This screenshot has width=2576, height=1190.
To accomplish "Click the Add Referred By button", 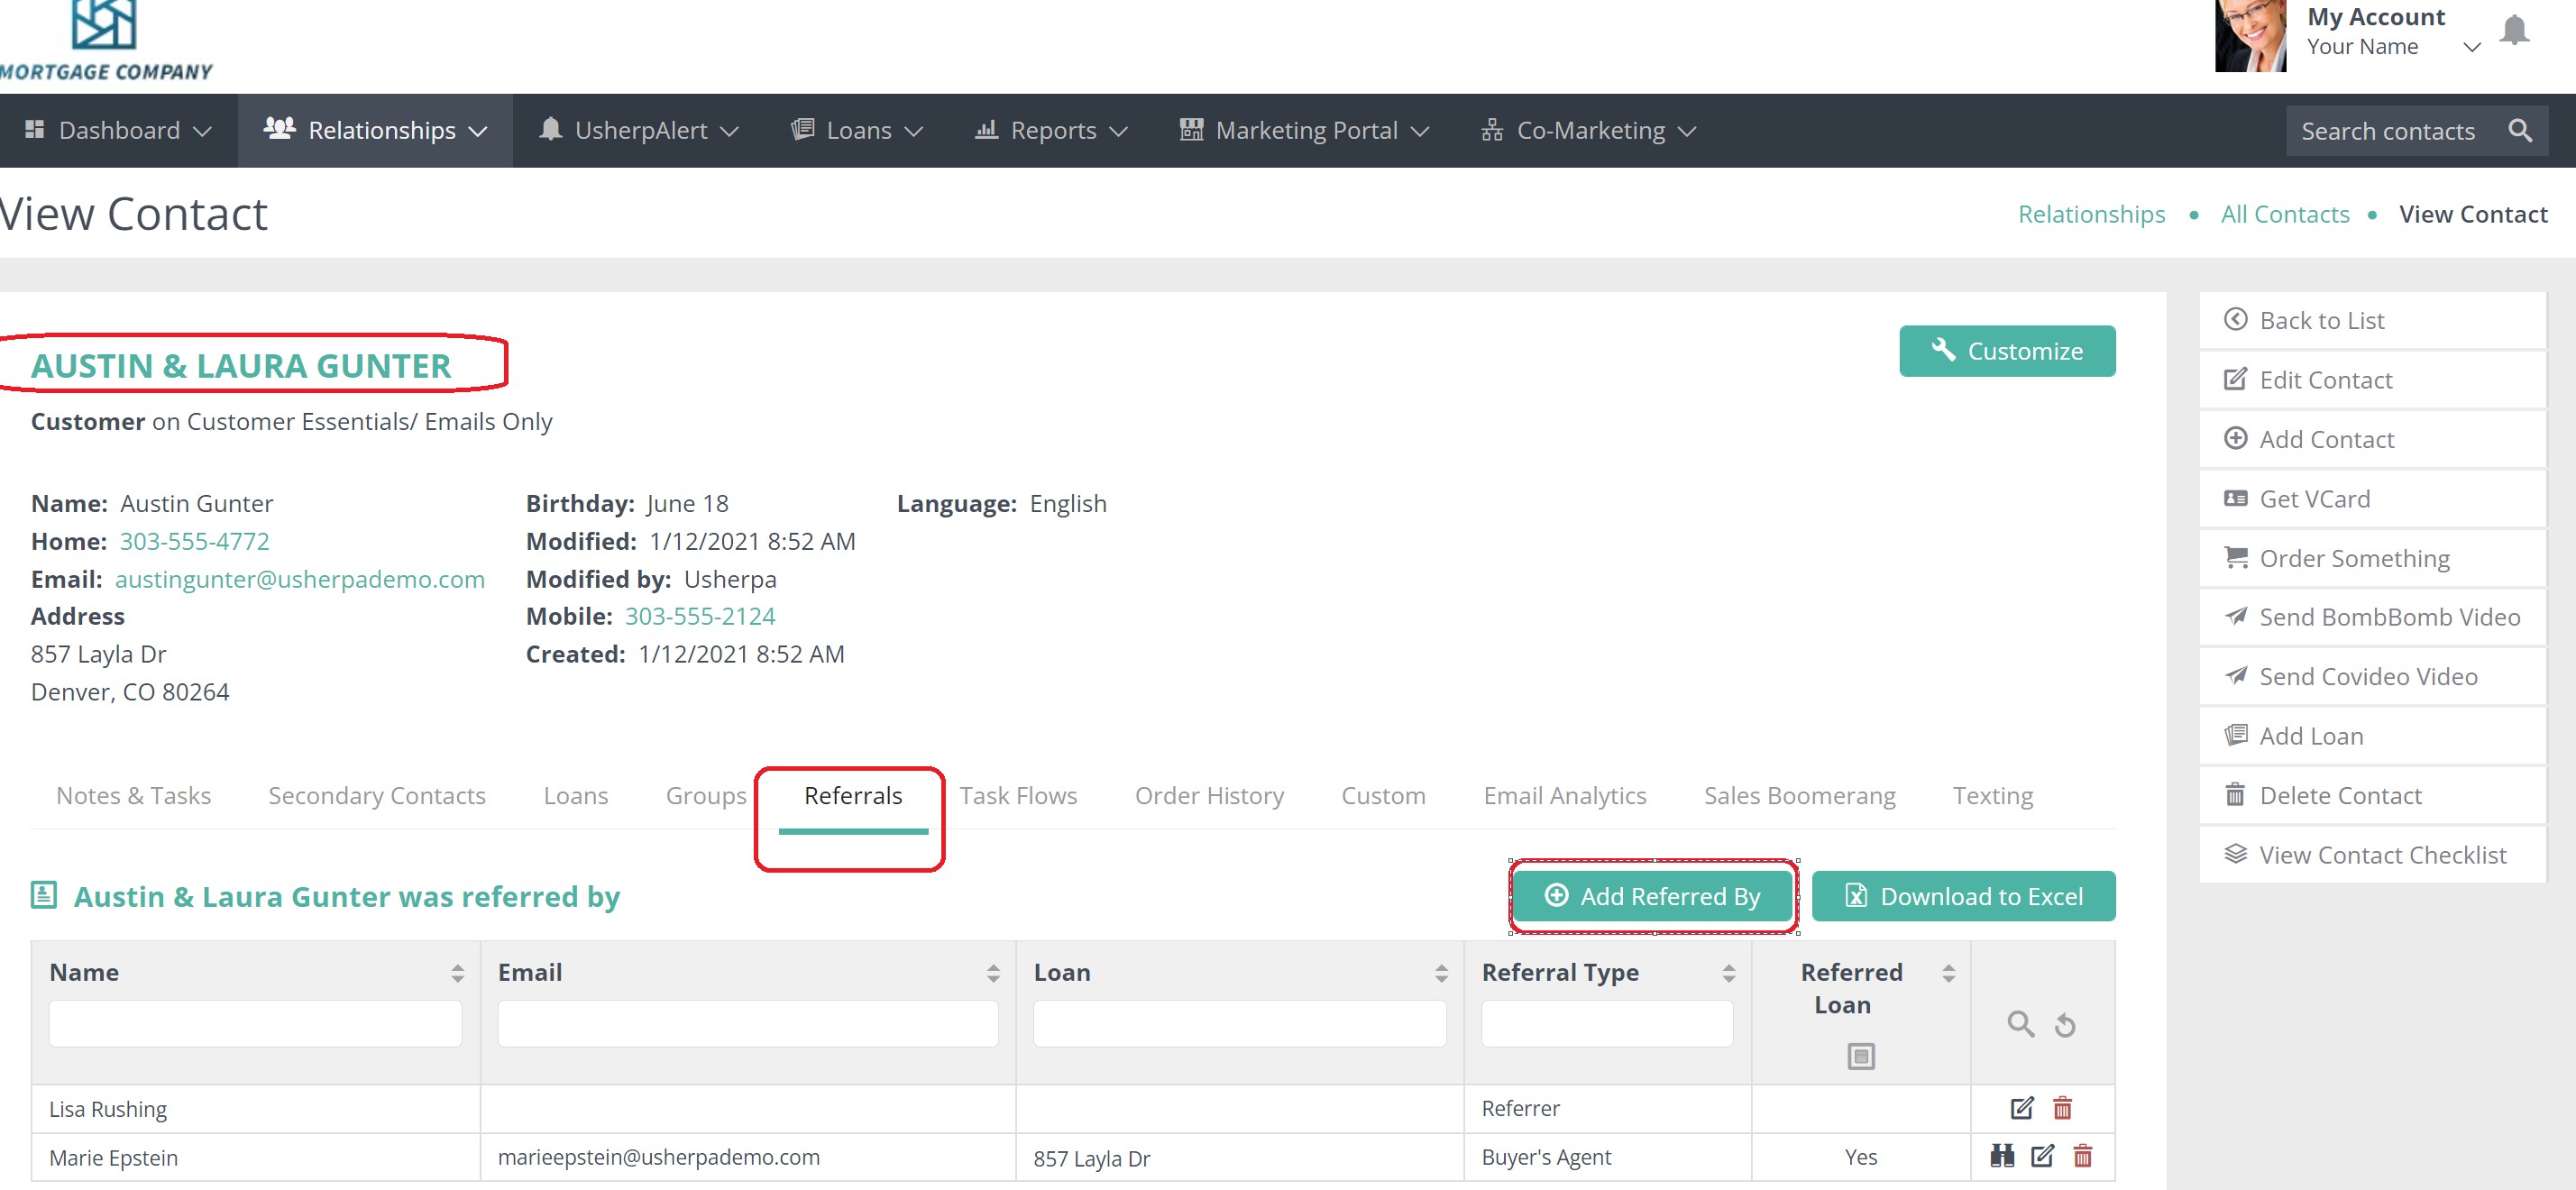I will tap(1652, 896).
